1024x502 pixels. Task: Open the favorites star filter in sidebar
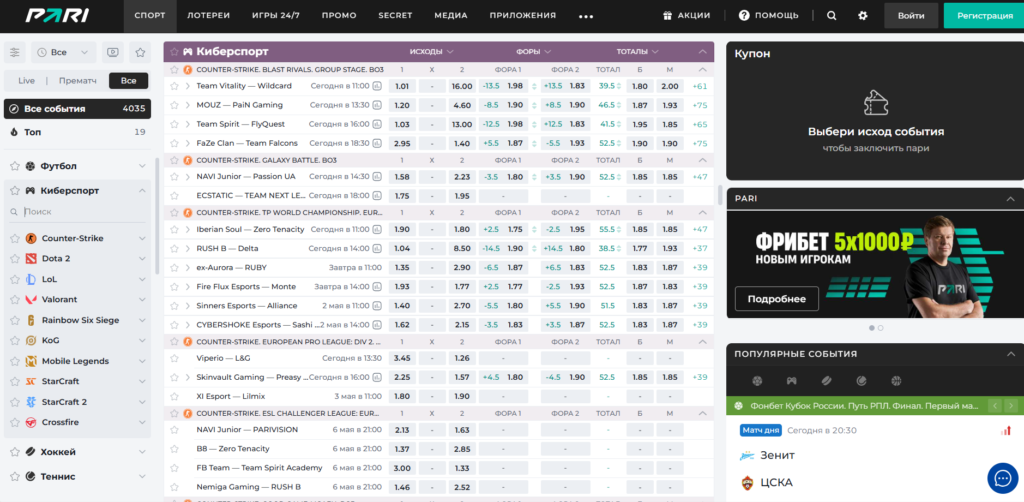point(140,52)
